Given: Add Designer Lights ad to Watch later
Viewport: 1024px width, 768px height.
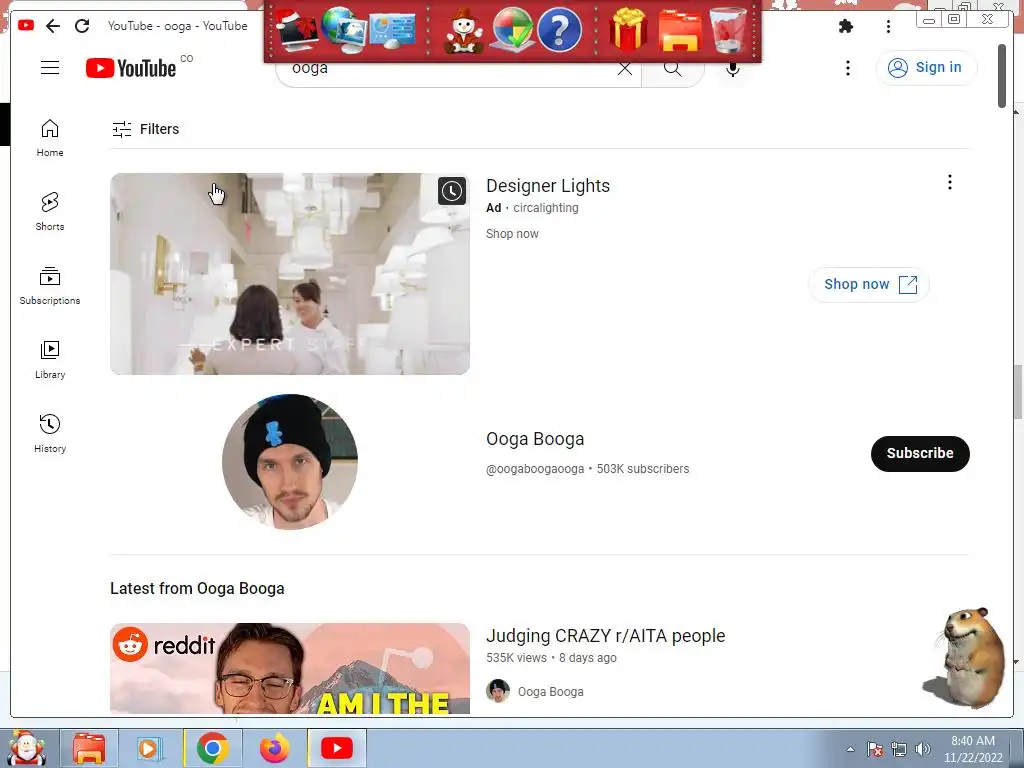Looking at the screenshot, I should click(452, 191).
